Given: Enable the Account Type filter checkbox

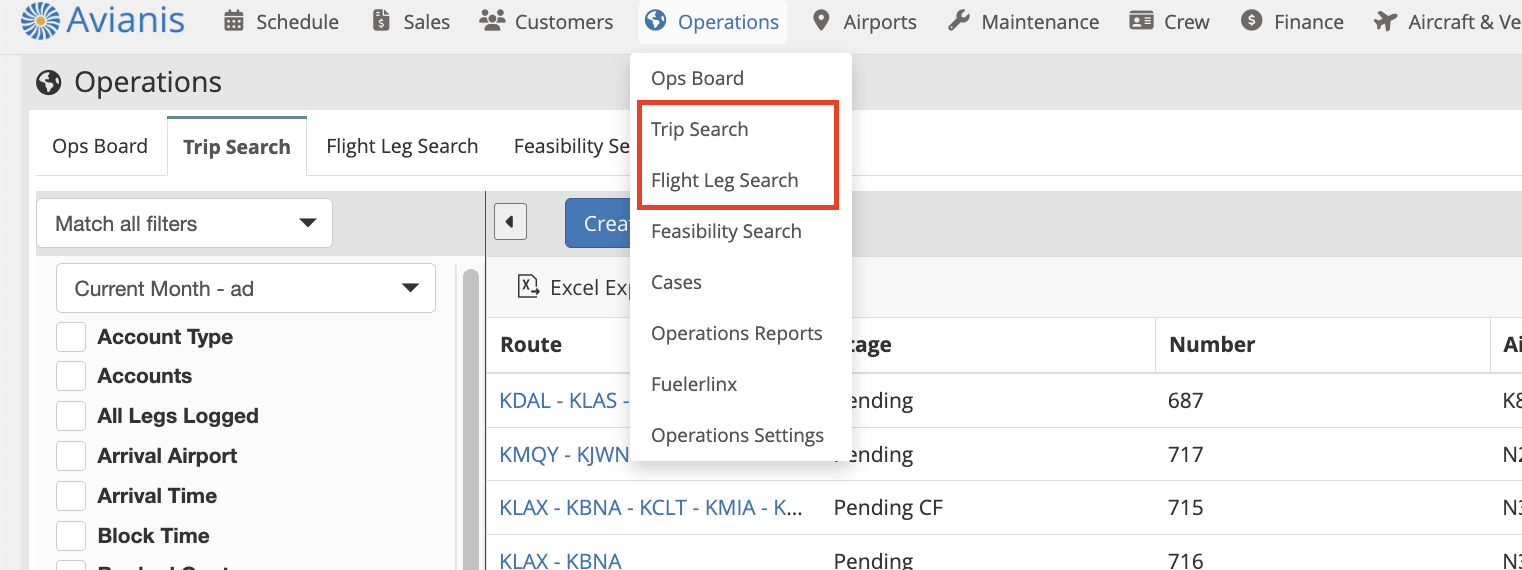Looking at the screenshot, I should [71, 337].
